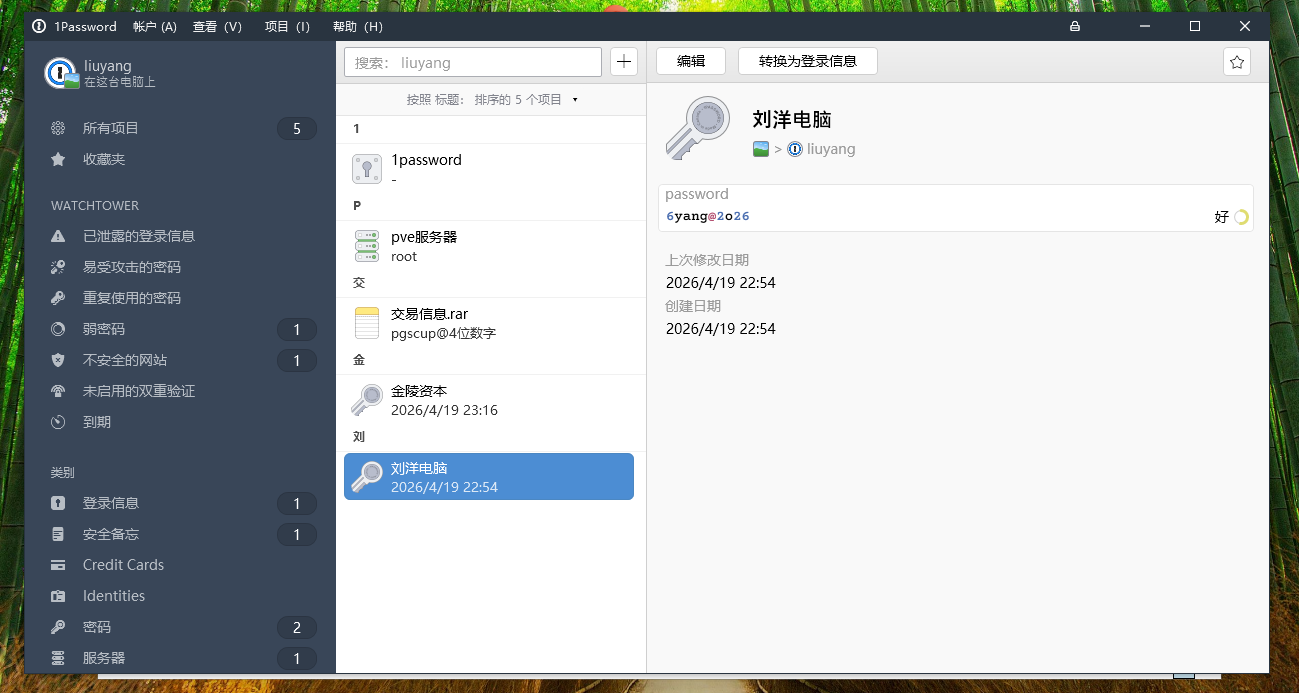The width and height of the screenshot is (1299, 693).
Task: Click the 未启用的双重验证 icon
Action: pos(58,391)
